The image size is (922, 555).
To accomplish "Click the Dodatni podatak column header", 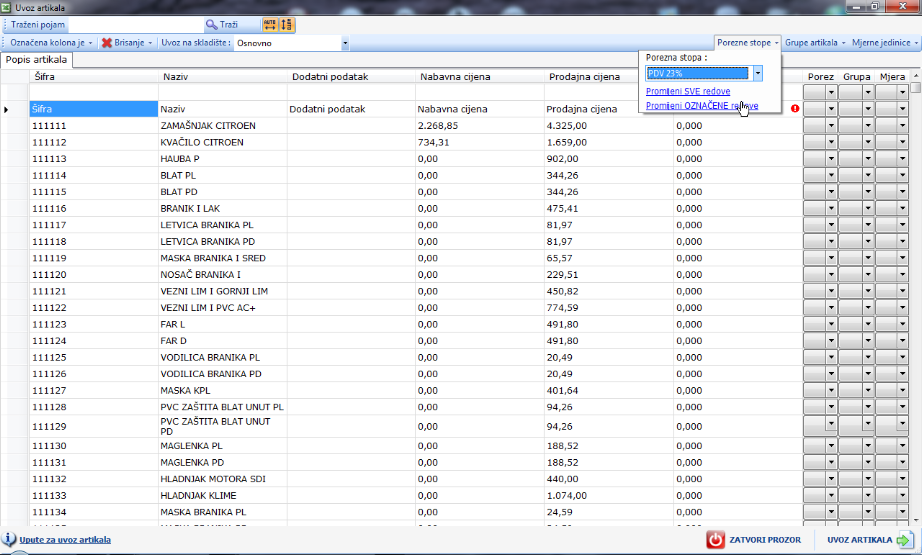I will [352, 77].
